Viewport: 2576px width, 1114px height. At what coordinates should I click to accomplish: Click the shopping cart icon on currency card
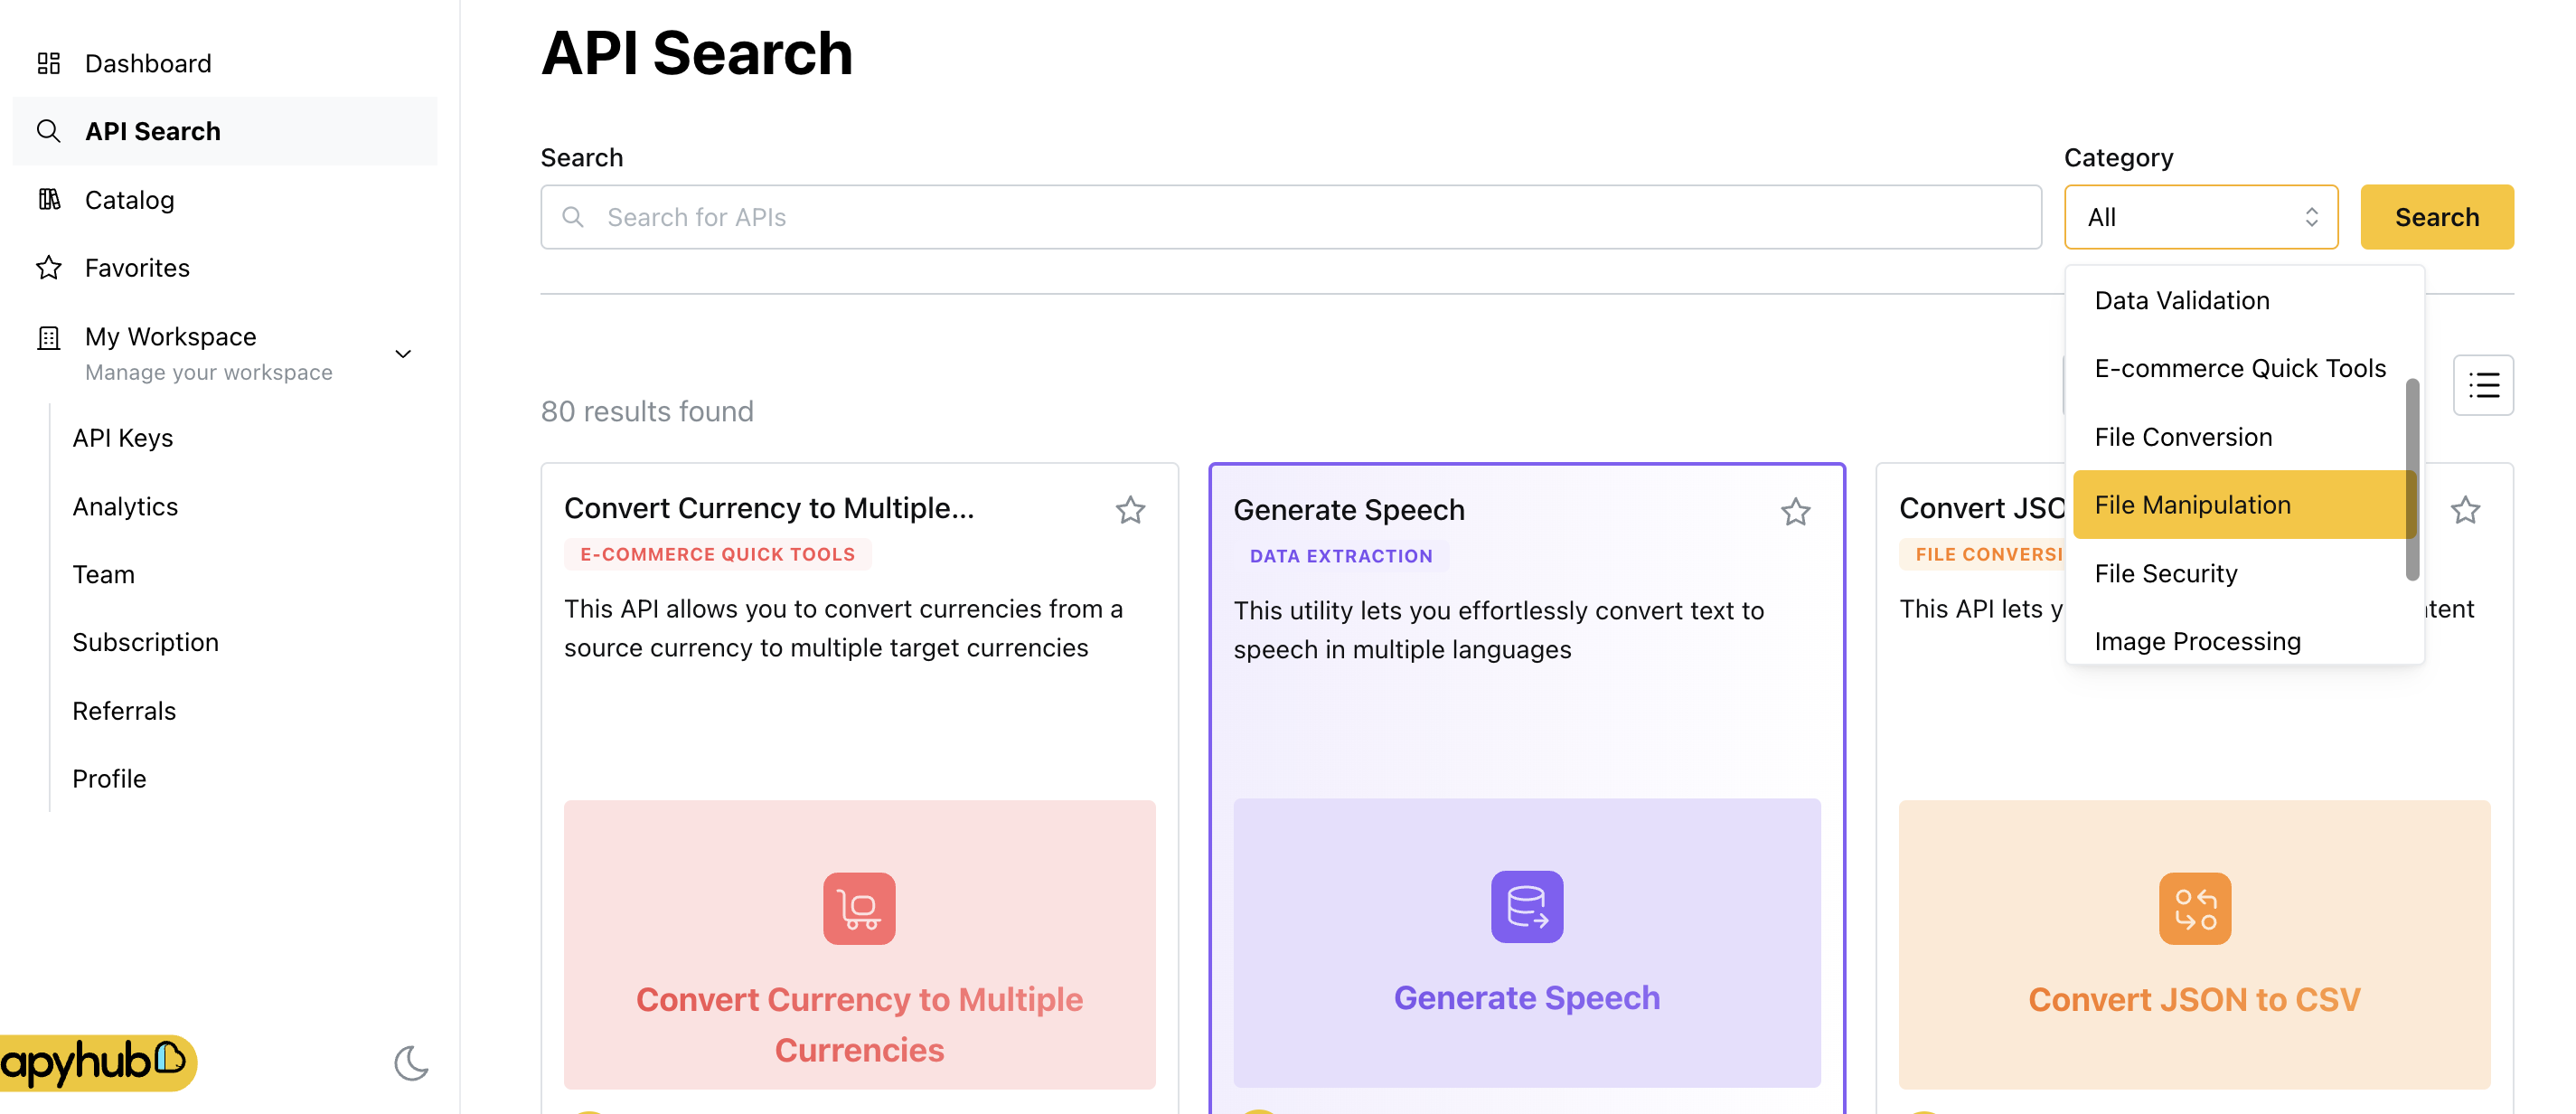859,907
